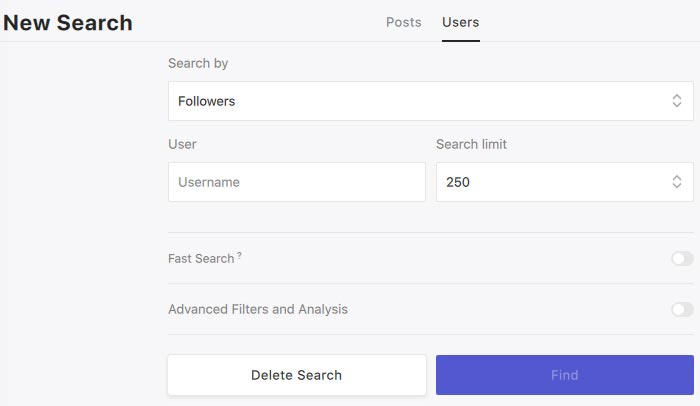The image size is (700, 406).
Task: Start the search with the Find button
Action: [565, 375]
